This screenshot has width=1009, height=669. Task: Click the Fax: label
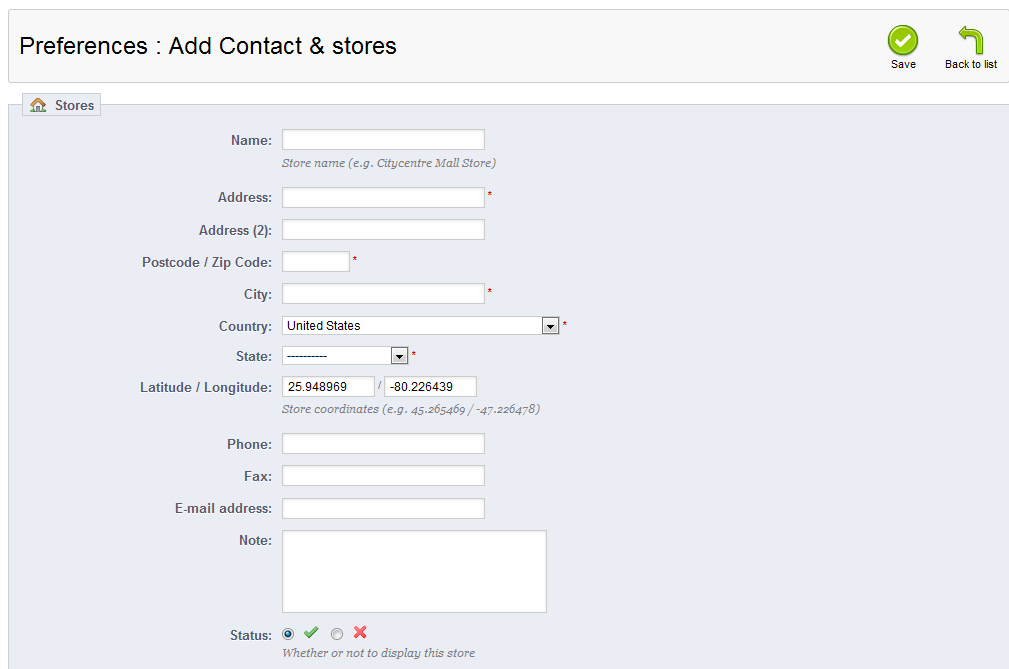click(x=258, y=477)
